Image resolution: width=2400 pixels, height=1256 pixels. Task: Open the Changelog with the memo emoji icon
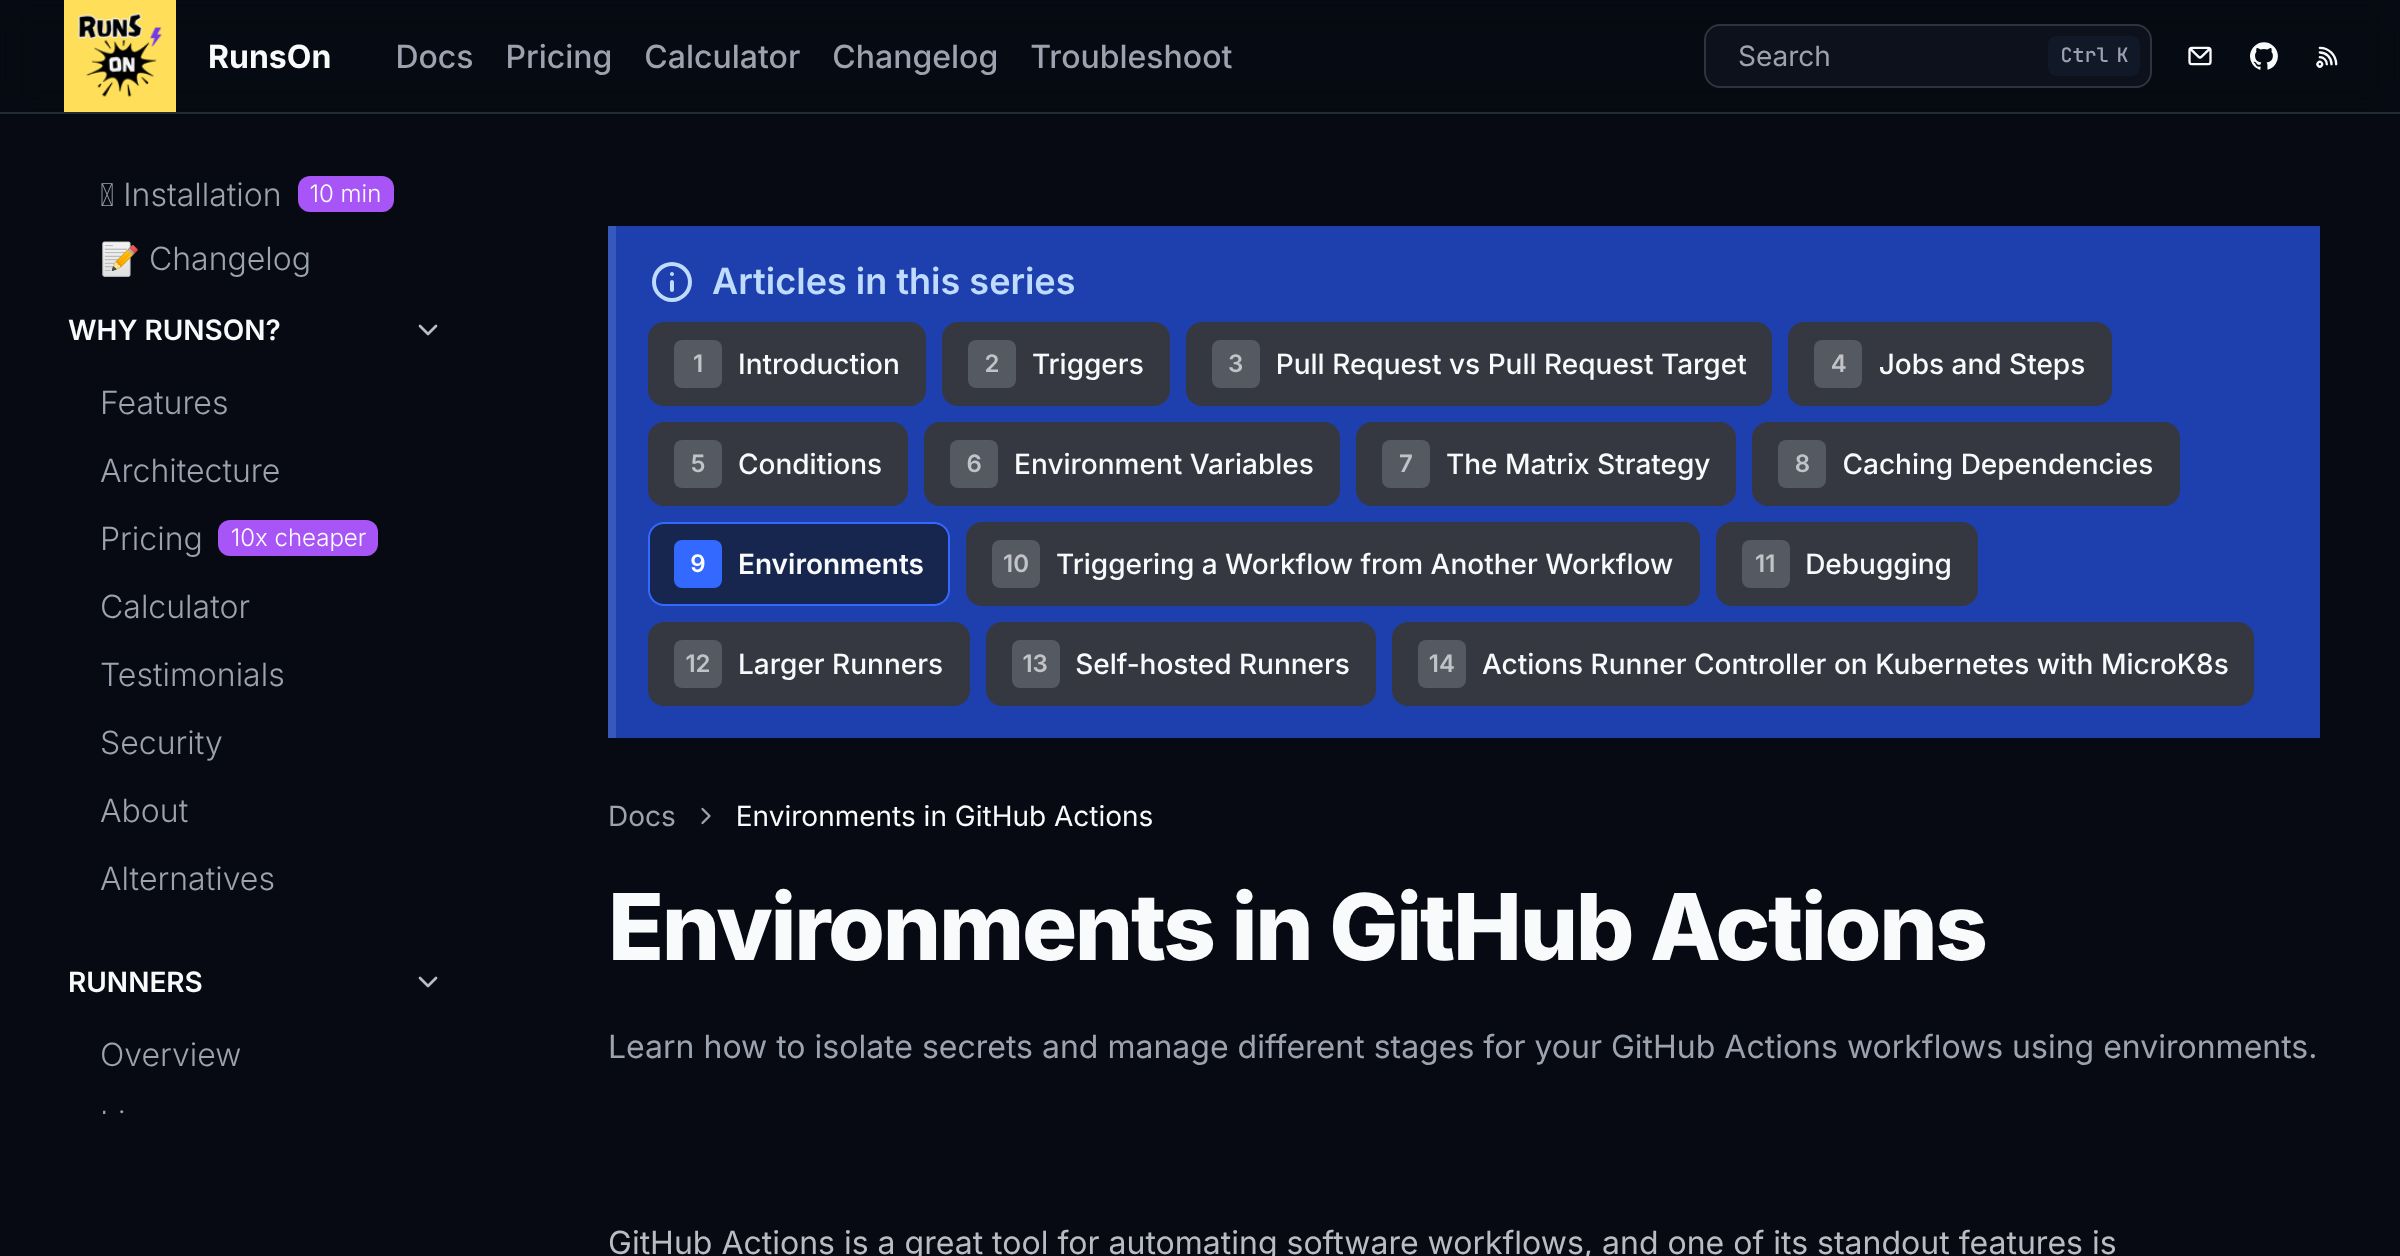tap(205, 258)
